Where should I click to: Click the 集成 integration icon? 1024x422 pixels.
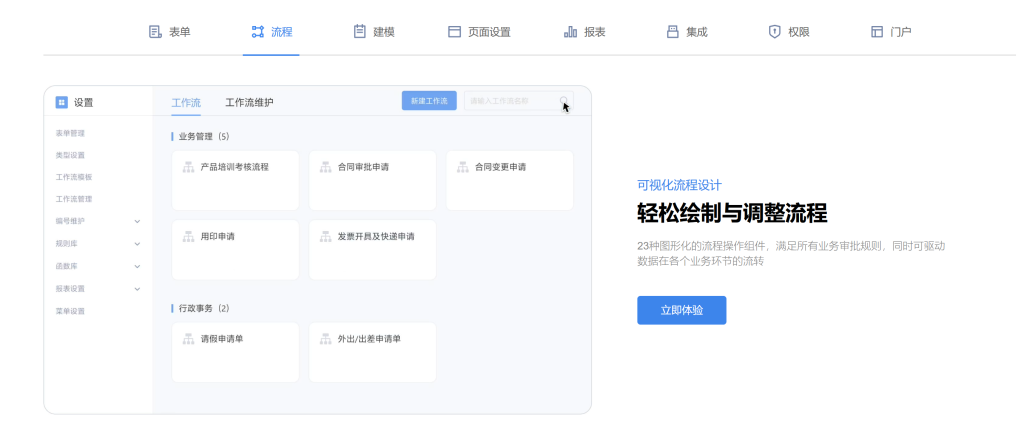tap(673, 32)
